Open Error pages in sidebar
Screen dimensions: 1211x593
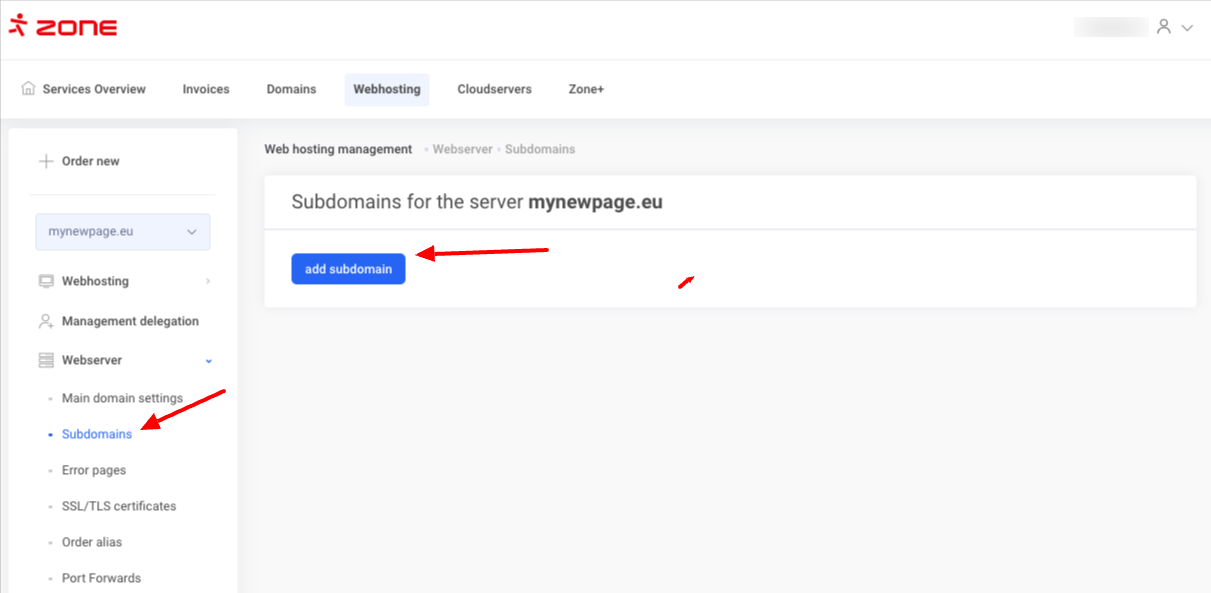94,470
